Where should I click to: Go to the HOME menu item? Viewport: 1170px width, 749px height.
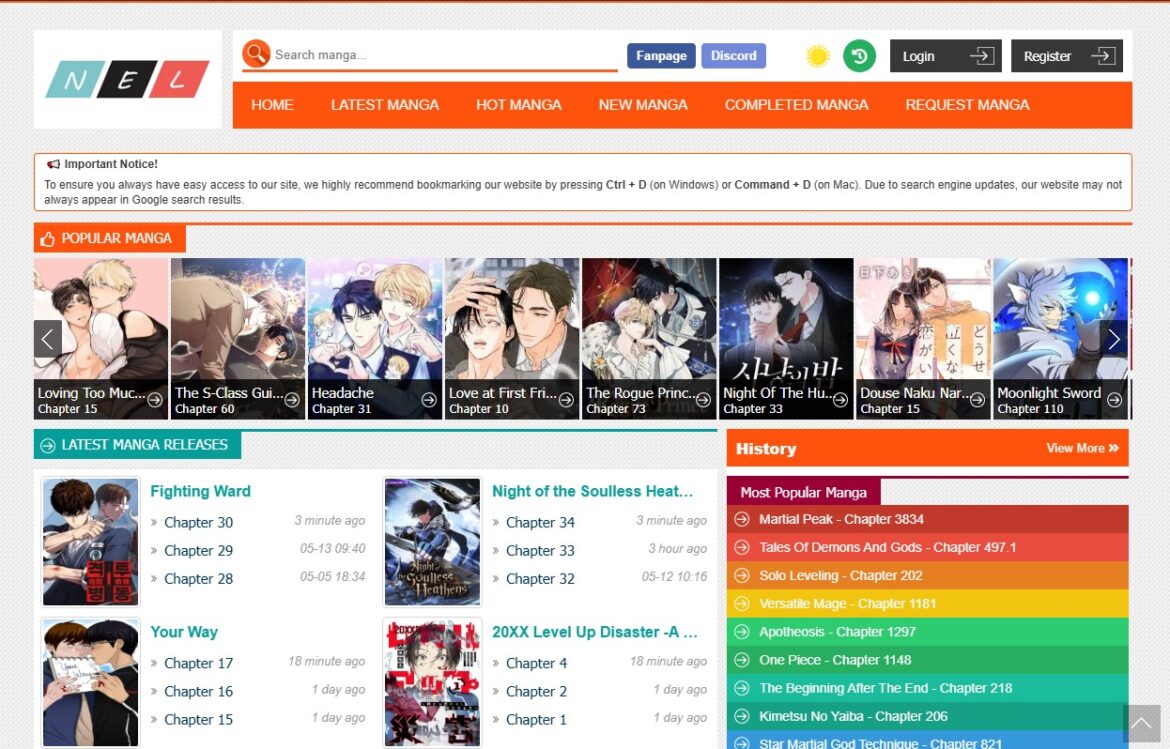pyautogui.click(x=272, y=105)
